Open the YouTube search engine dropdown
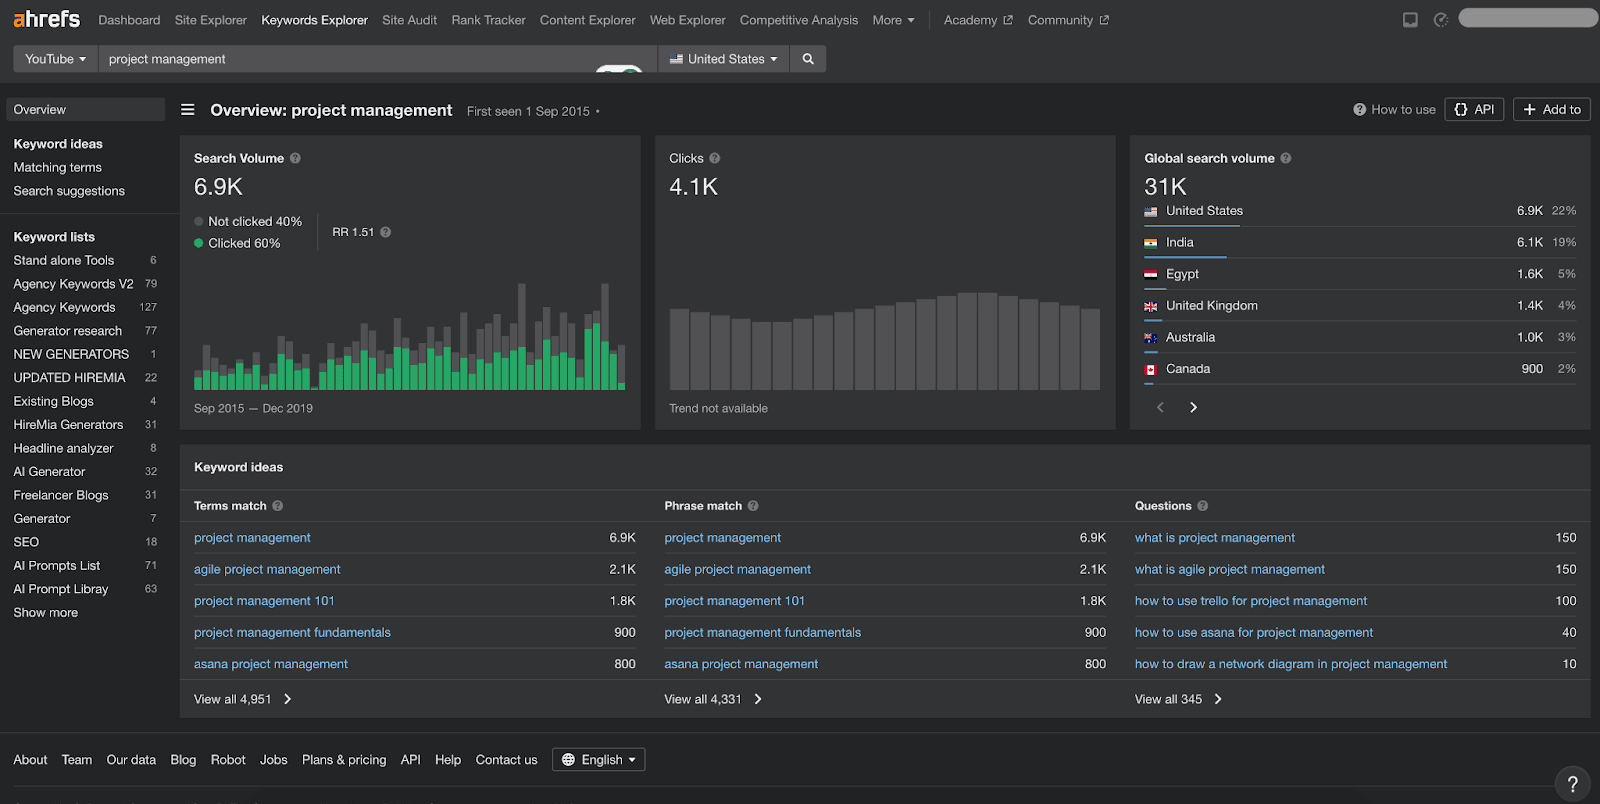 click(55, 59)
